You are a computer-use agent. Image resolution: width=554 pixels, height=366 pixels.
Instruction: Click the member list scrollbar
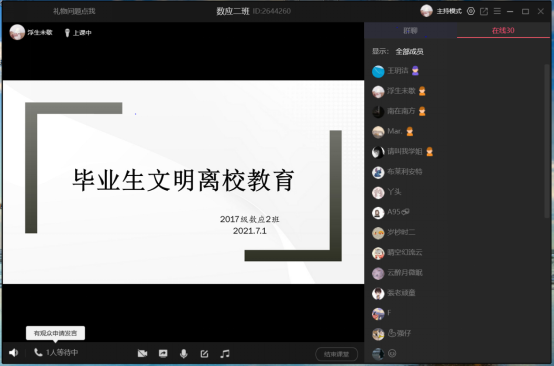click(547, 141)
